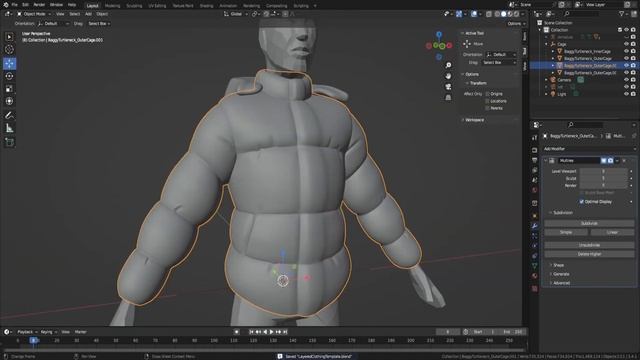640x360 pixels.
Task: Open the timeline Playback menu
Action: [27, 332]
